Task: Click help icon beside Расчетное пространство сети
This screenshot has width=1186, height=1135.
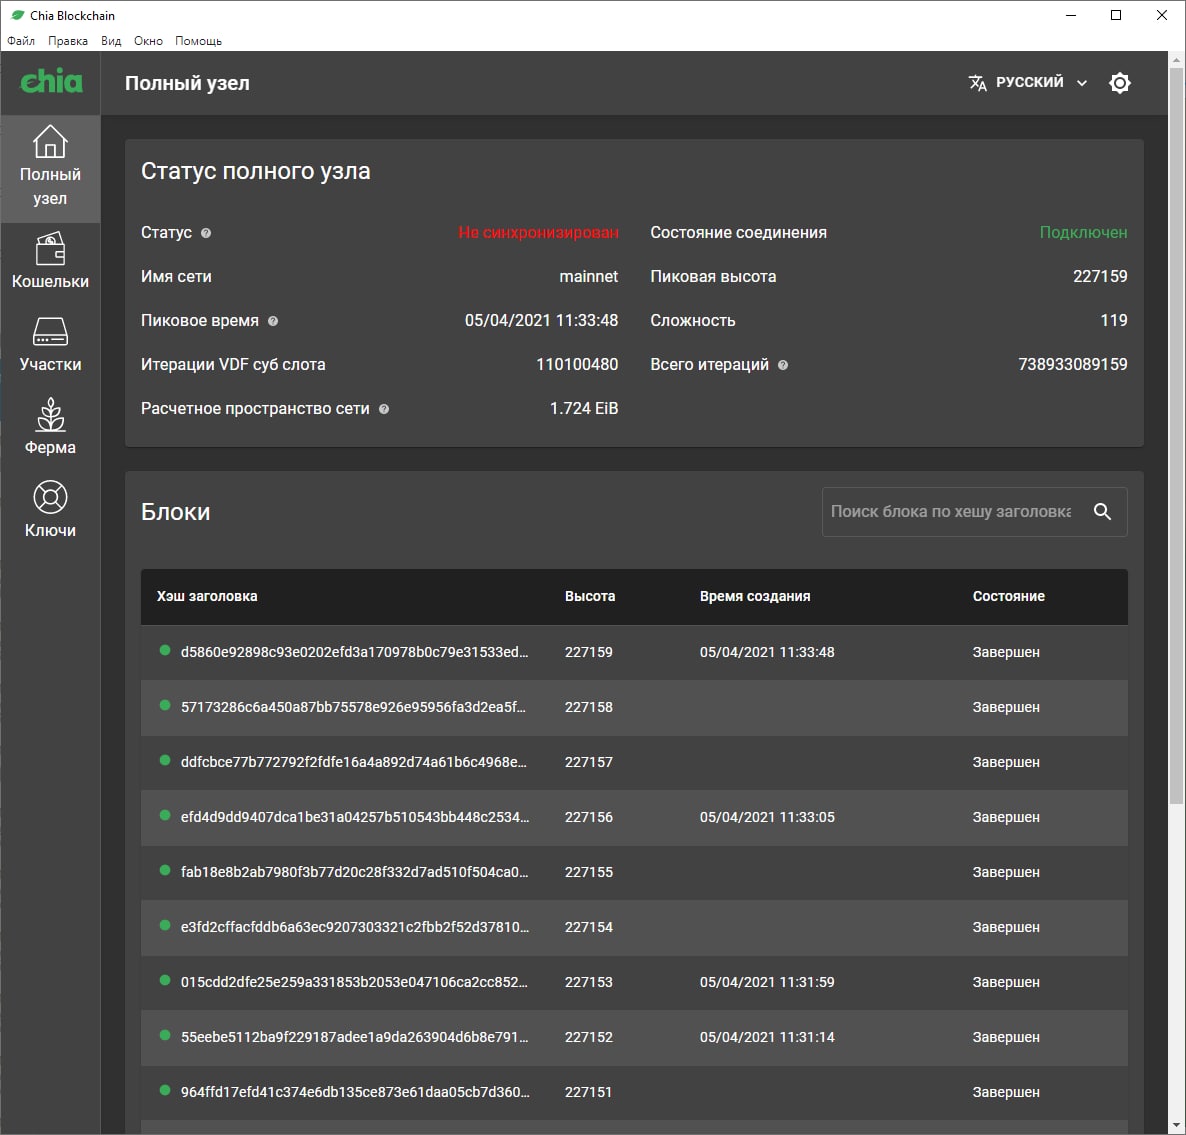Action: click(x=383, y=409)
